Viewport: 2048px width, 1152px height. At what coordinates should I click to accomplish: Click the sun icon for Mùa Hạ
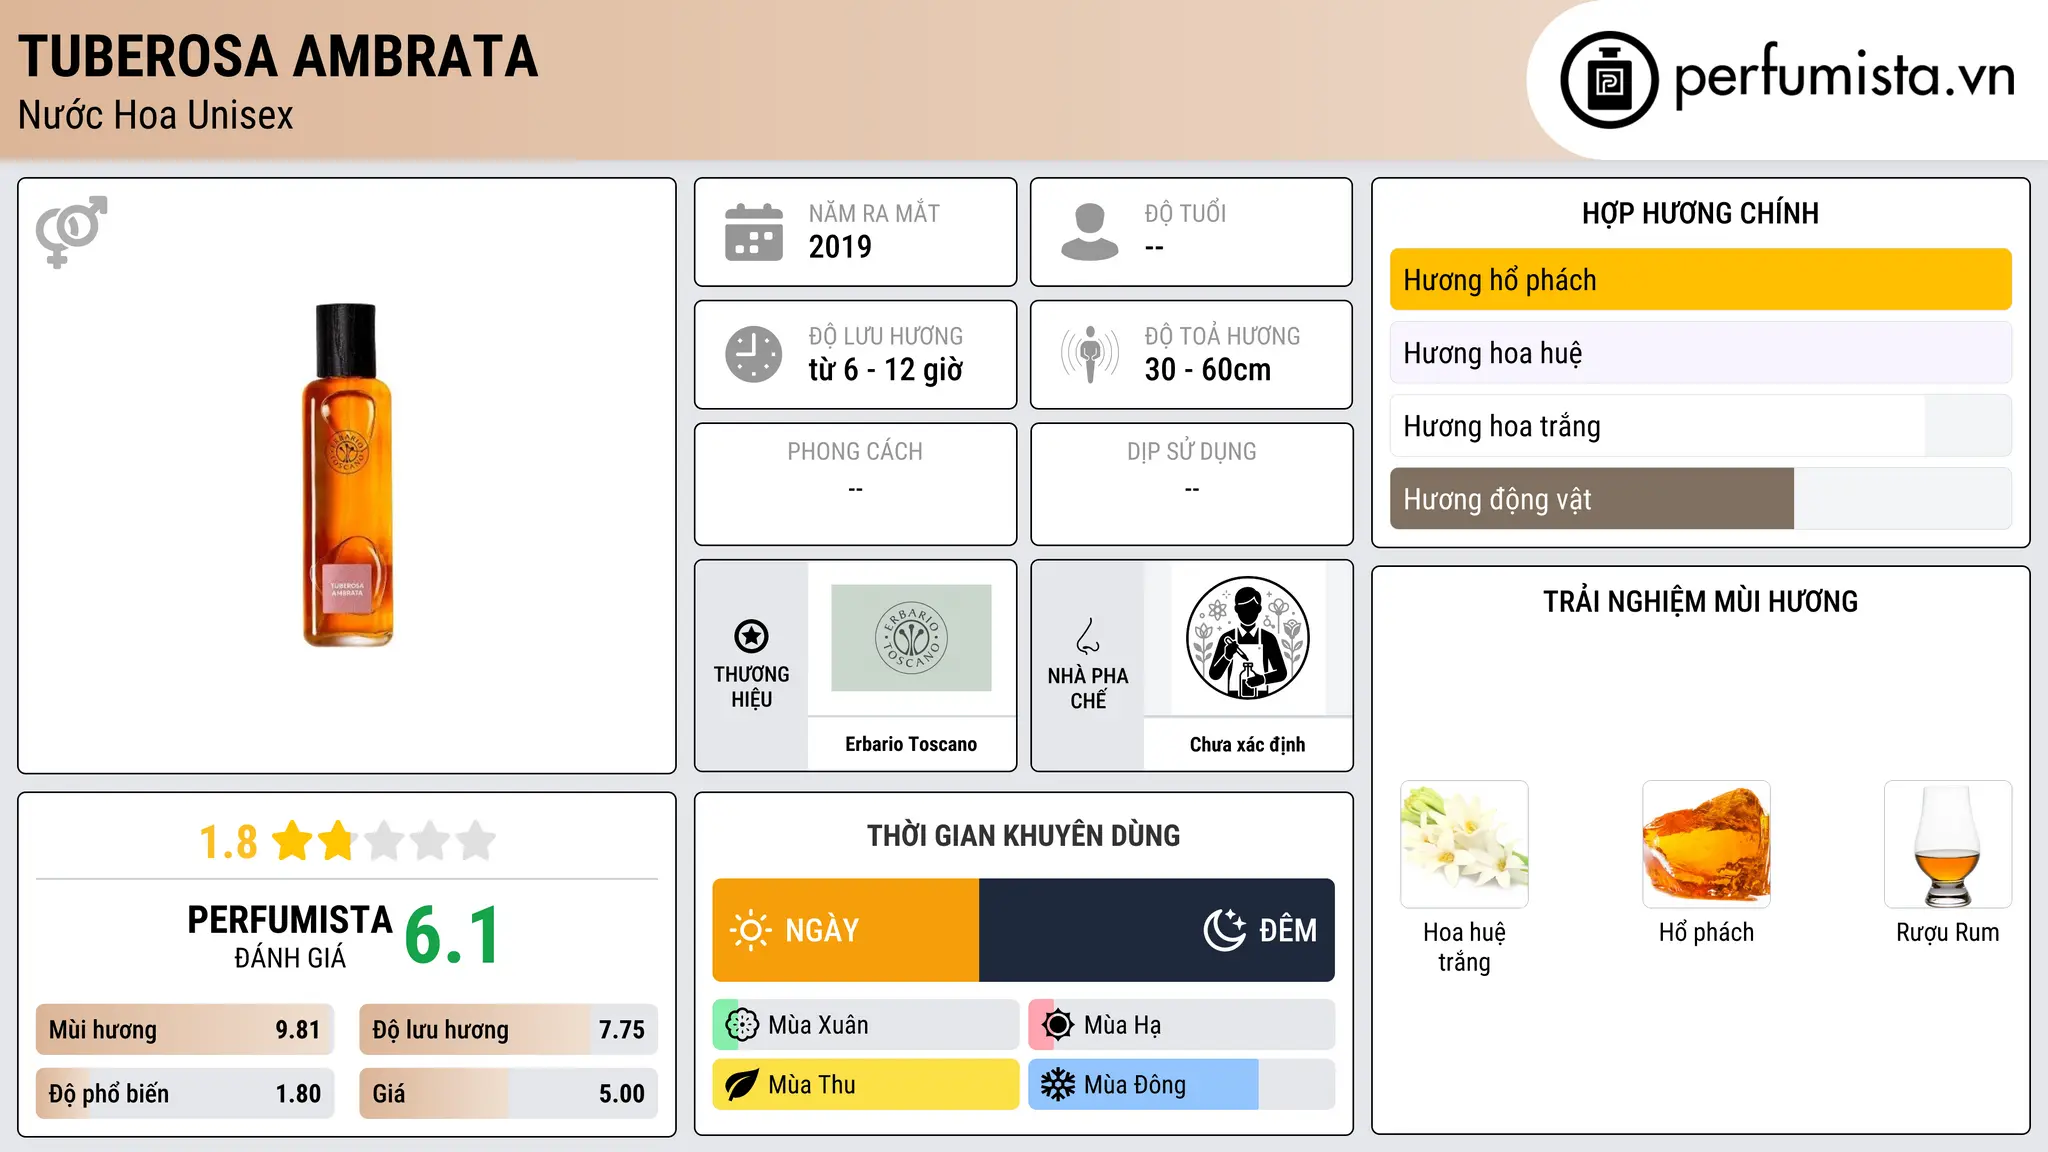pos(1058,1025)
